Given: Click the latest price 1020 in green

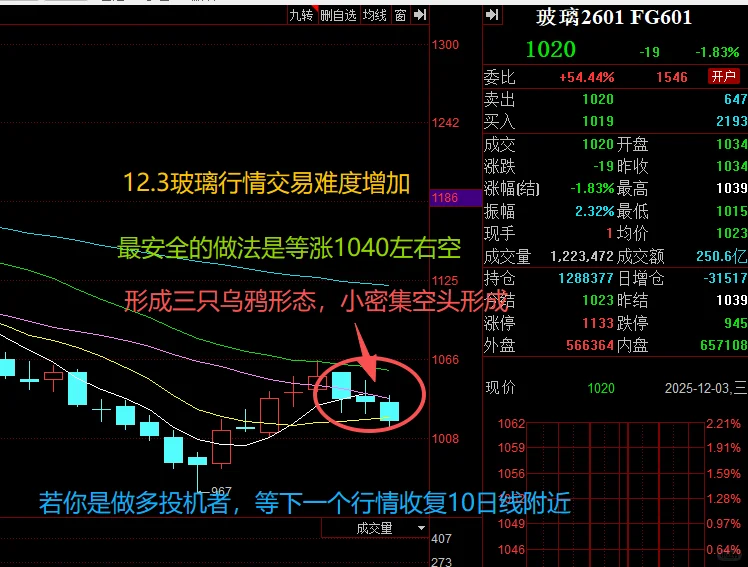Looking at the screenshot, I should (551, 50).
